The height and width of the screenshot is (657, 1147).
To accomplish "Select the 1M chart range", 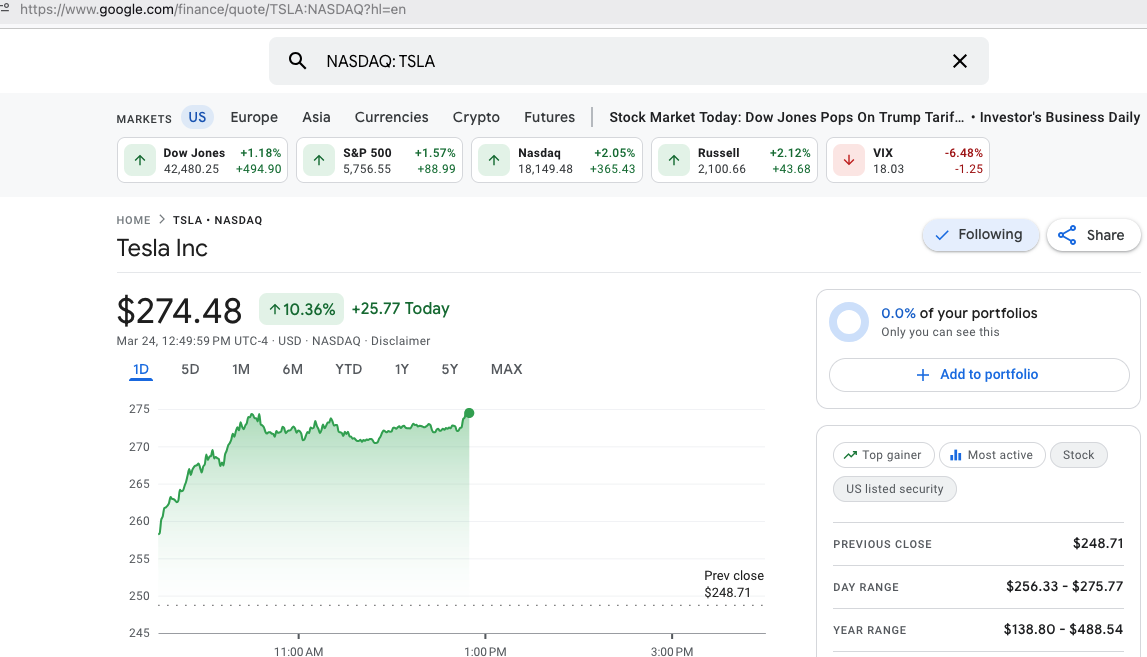I will pos(241,369).
